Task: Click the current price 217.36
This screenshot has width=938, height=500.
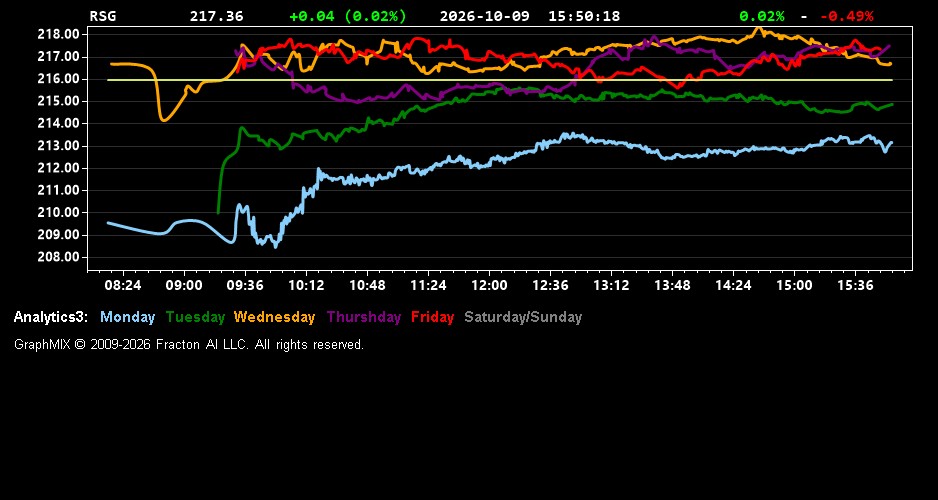Action: 217,16
